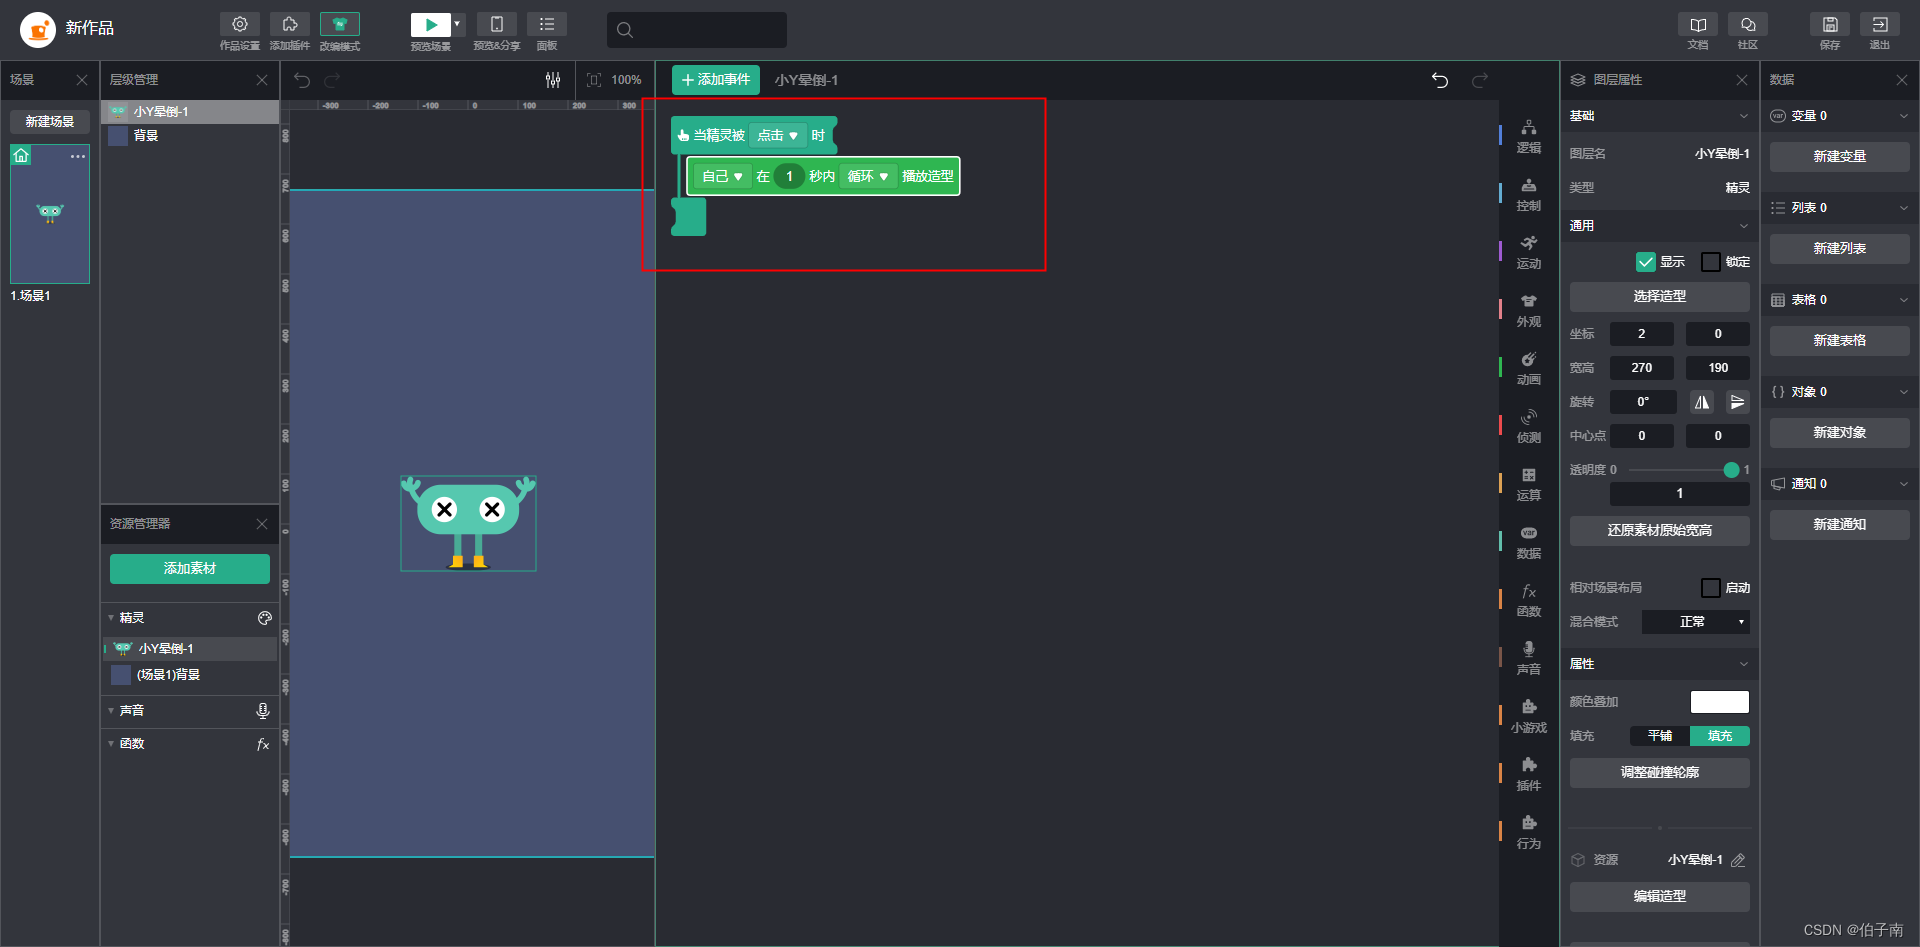
Task: Save project with 保存 icon
Action: [1830, 25]
